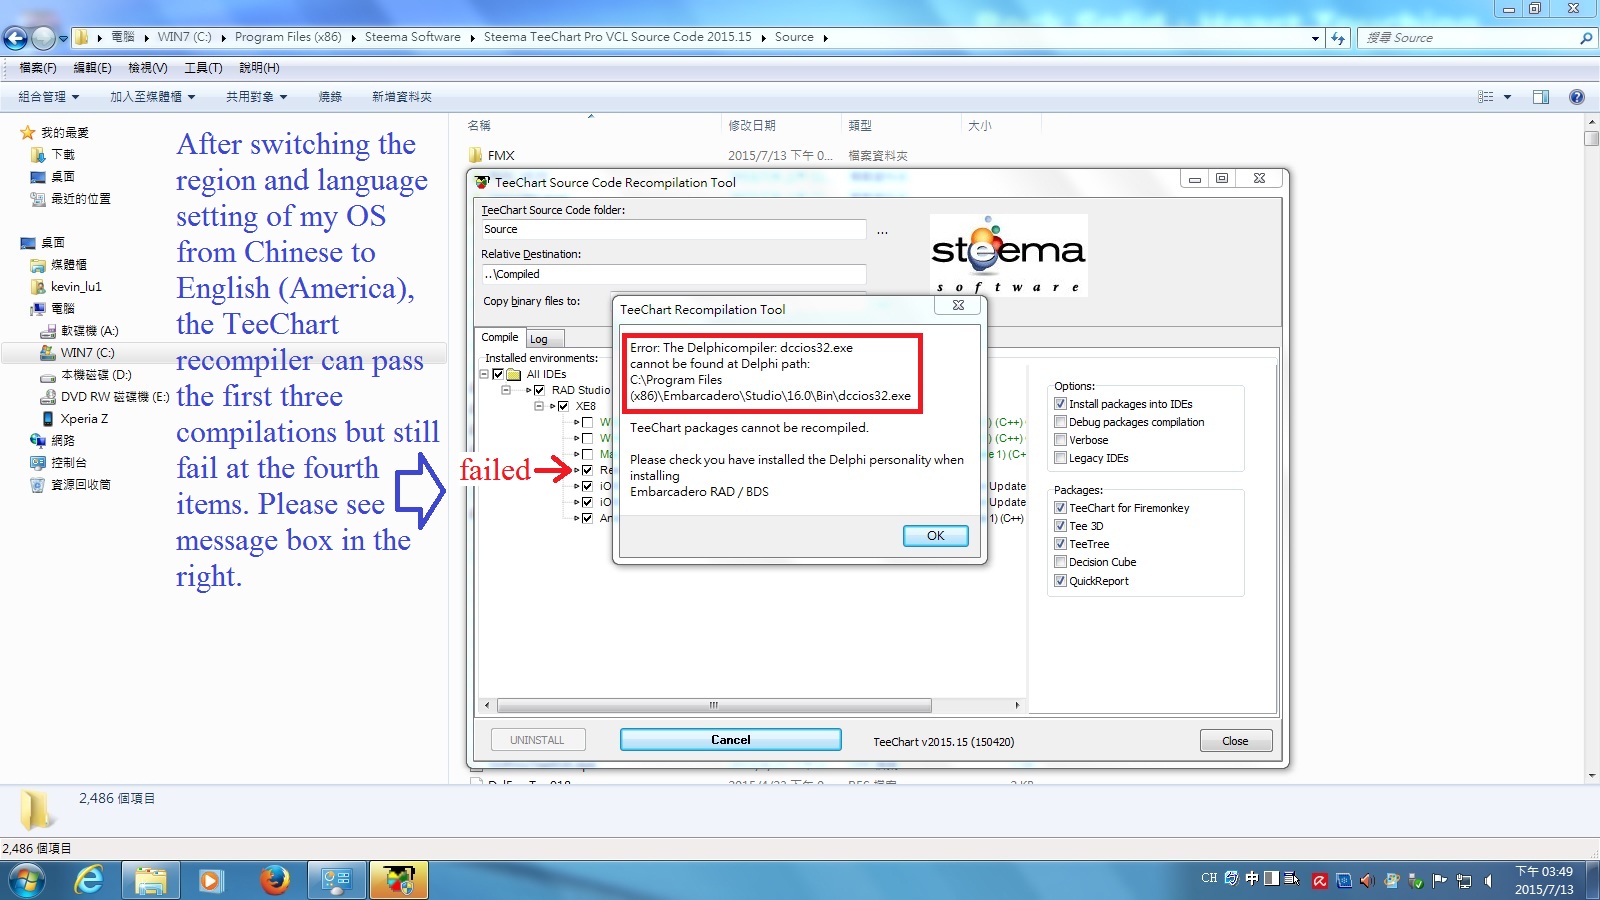Viewport: 1600px width, 900px height.
Task: Launch Firefox from the taskbar
Action: (x=274, y=880)
